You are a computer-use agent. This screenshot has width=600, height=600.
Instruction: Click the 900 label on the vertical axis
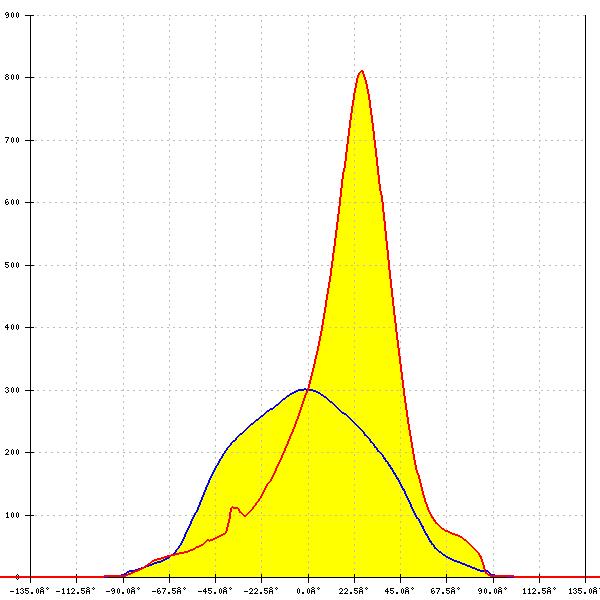(x=12, y=15)
